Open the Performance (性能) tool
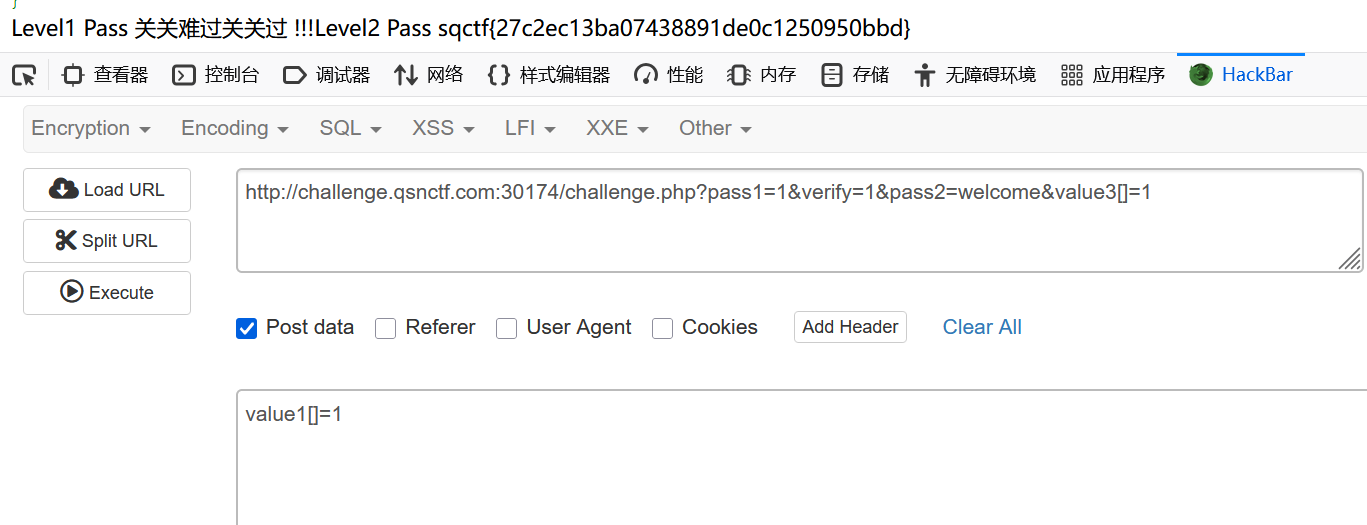Image resolution: width=1367 pixels, height=525 pixels. [668, 75]
